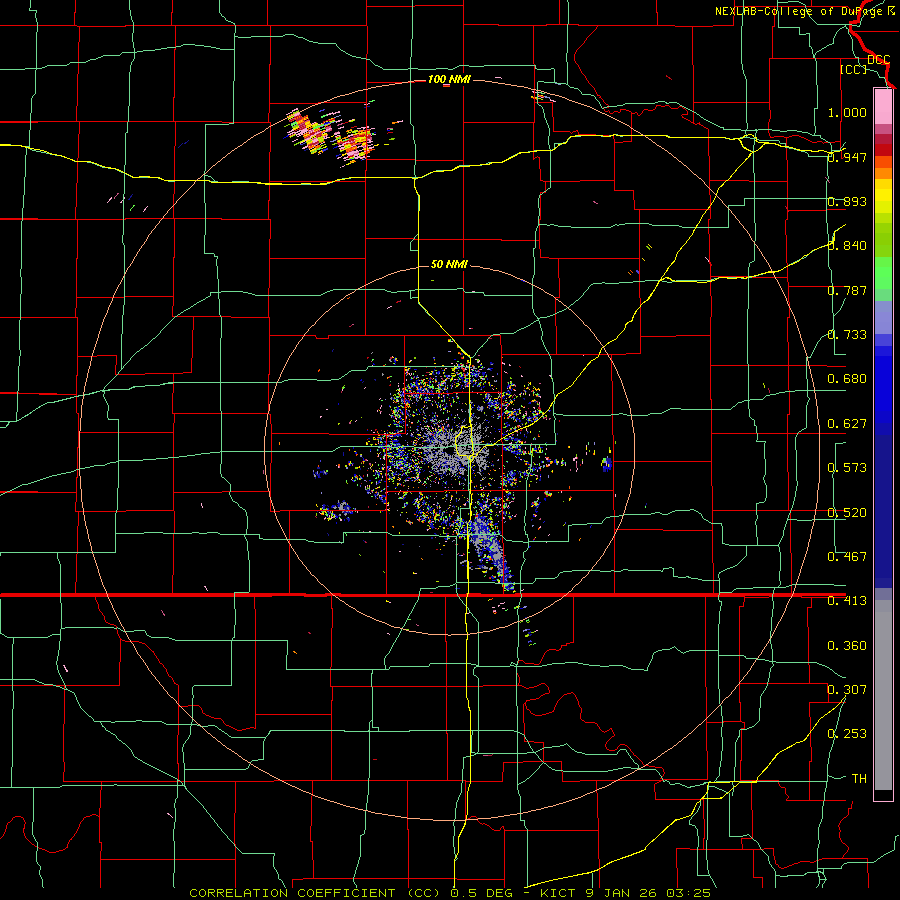This screenshot has width=900, height=900.
Task: Click the gray segment of the color bar
Action: tap(883, 695)
